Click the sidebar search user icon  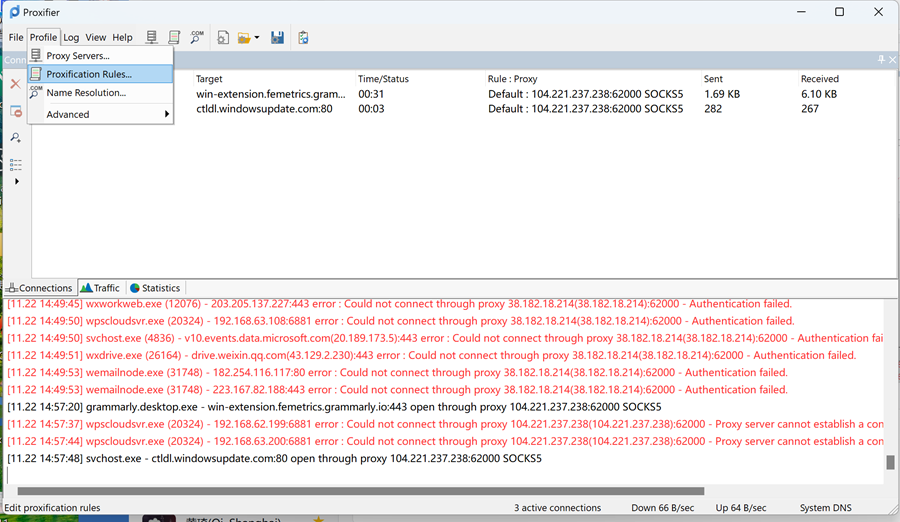(x=15, y=138)
